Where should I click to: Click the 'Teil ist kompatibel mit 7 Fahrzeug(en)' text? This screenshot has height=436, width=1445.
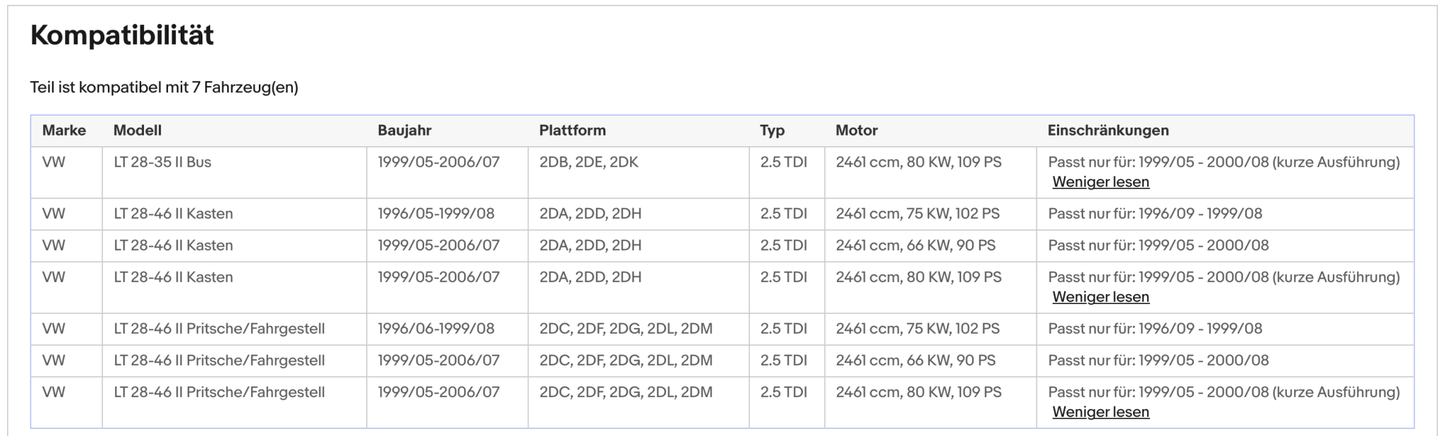164,88
